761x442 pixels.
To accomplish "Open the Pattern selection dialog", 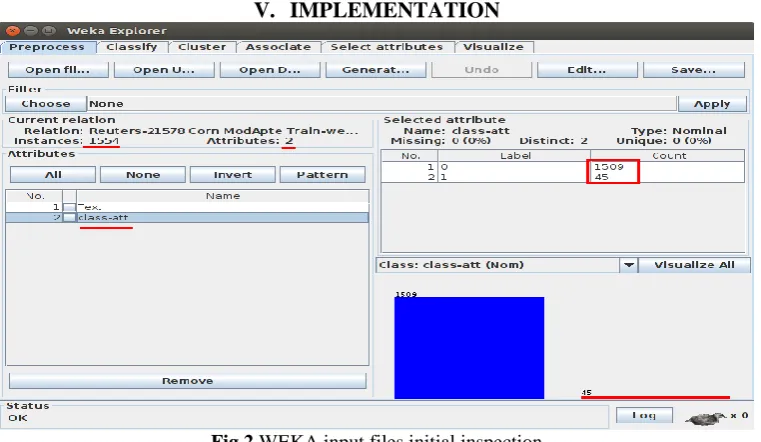I will pyautogui.click(x=322, y=175).
